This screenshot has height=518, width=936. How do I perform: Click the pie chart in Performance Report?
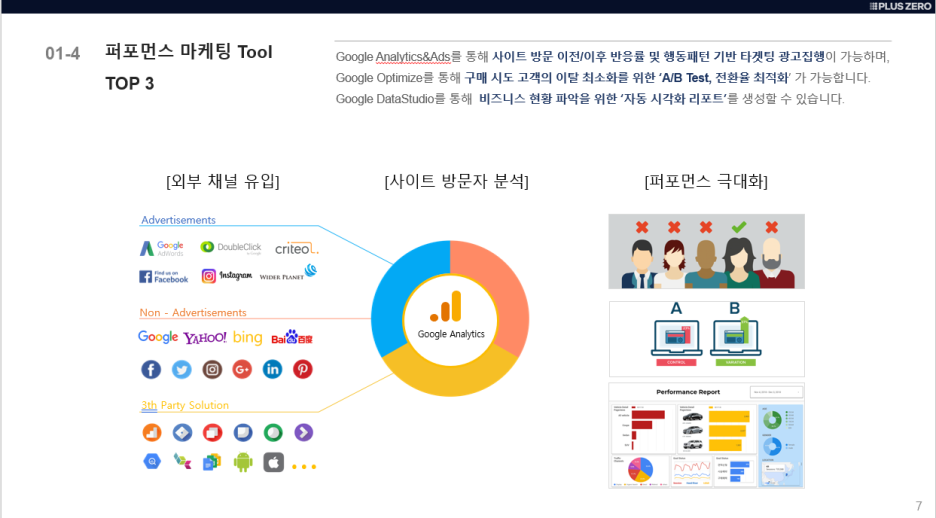(639, 470)
